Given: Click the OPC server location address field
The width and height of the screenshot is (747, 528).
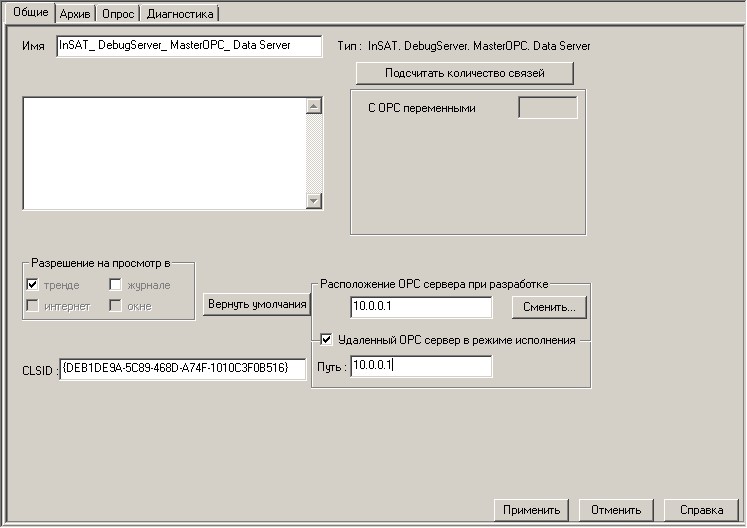Looking at the screenshot, I should pyautogui.click(x=421, y=307).
